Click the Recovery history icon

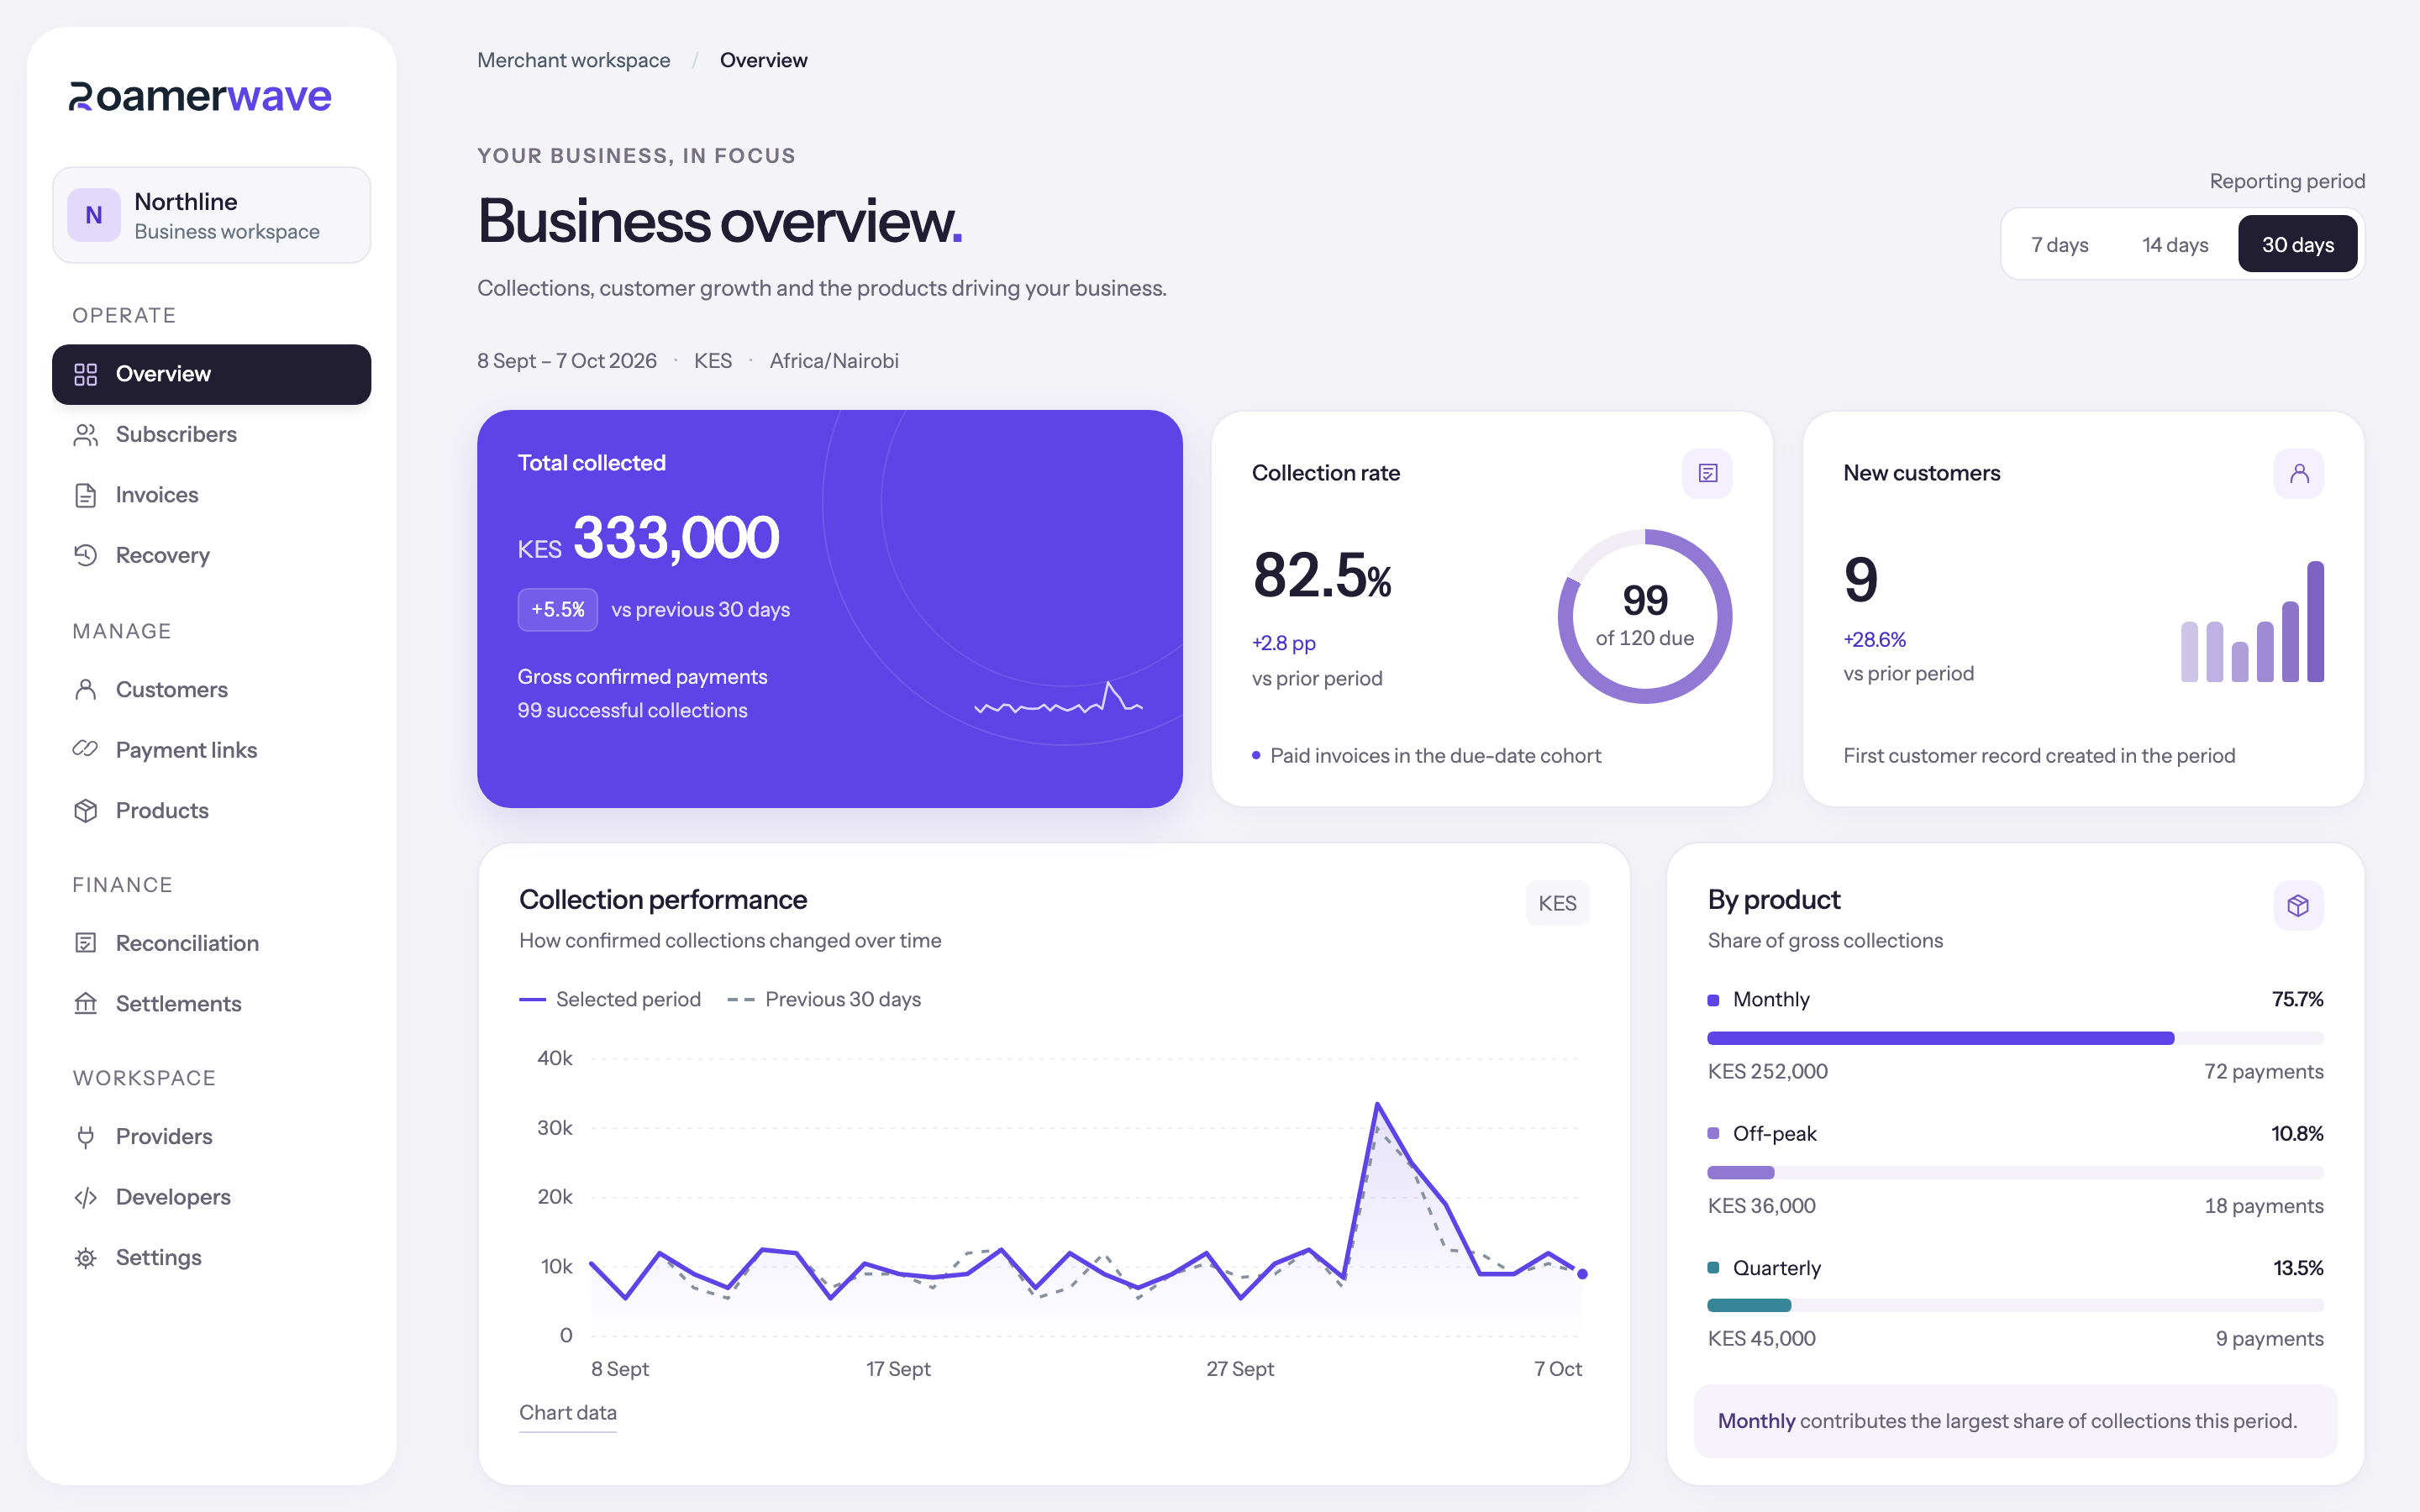86,555
